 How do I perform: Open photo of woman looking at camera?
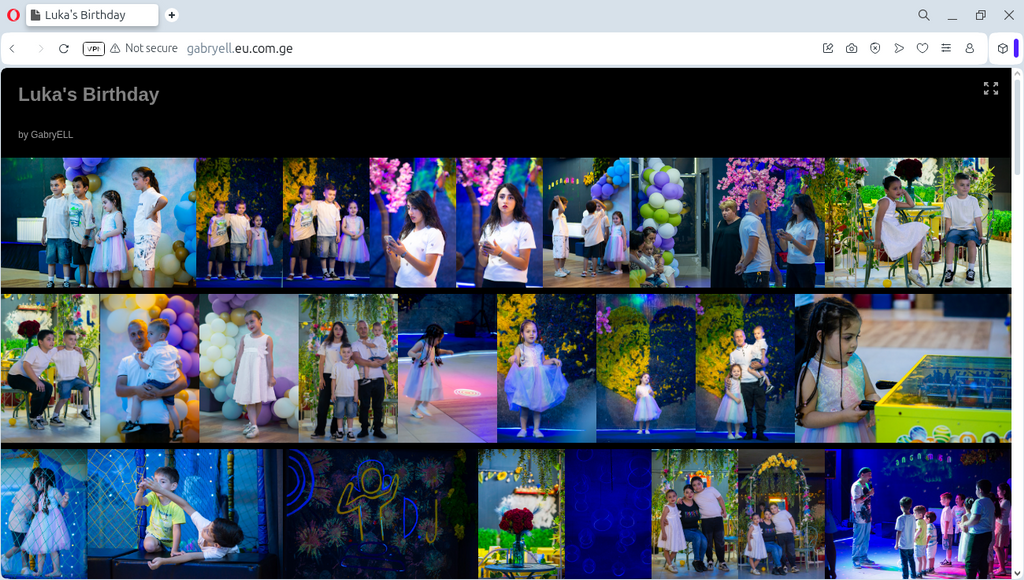(499, 223)
